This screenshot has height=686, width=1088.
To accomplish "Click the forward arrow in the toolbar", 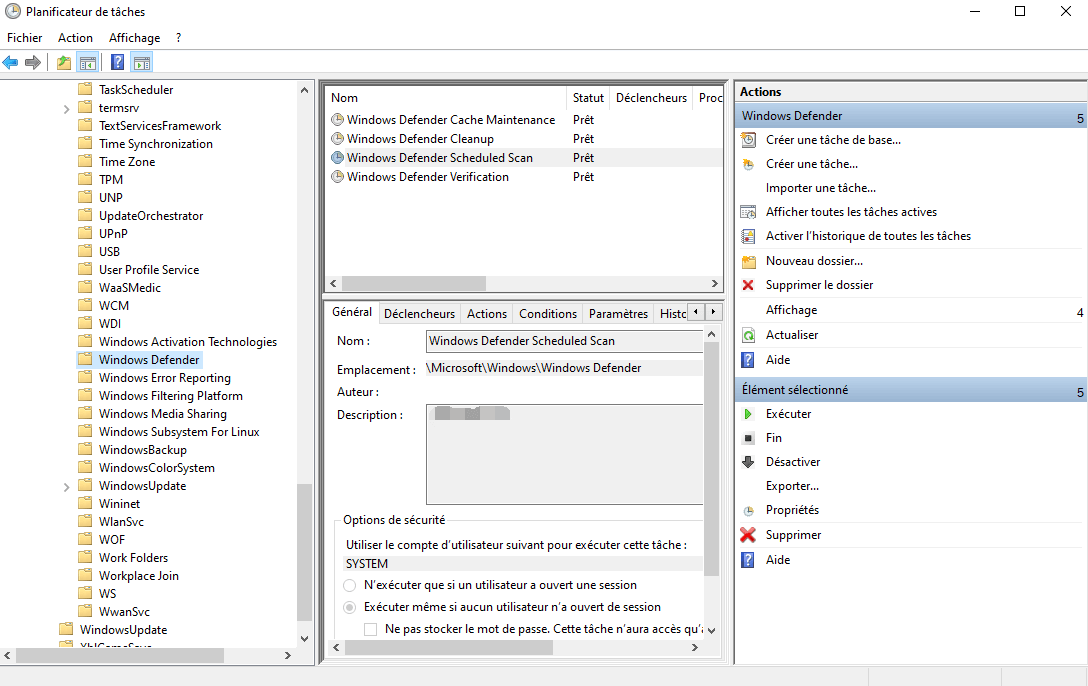I will pyautogui.click(x=33, y=63).
